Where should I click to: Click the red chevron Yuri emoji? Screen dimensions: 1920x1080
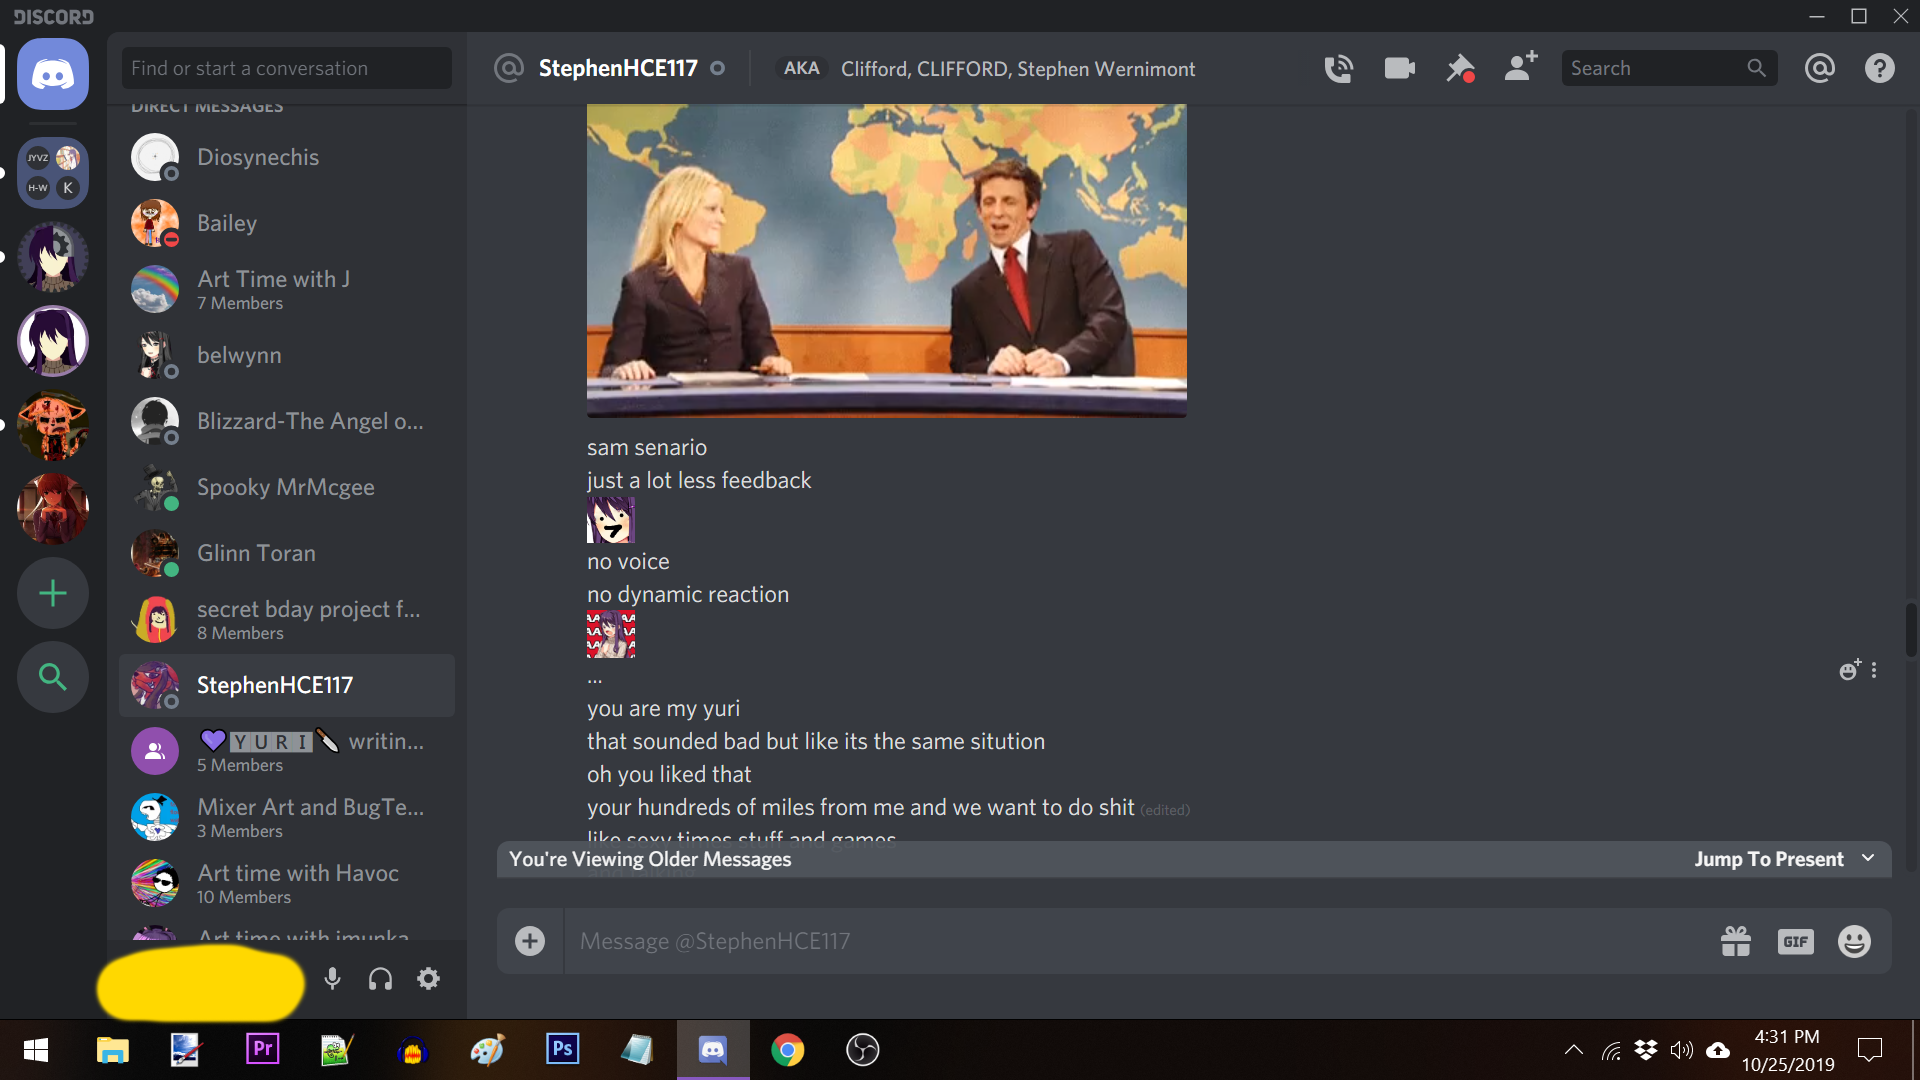coord(611,634)
